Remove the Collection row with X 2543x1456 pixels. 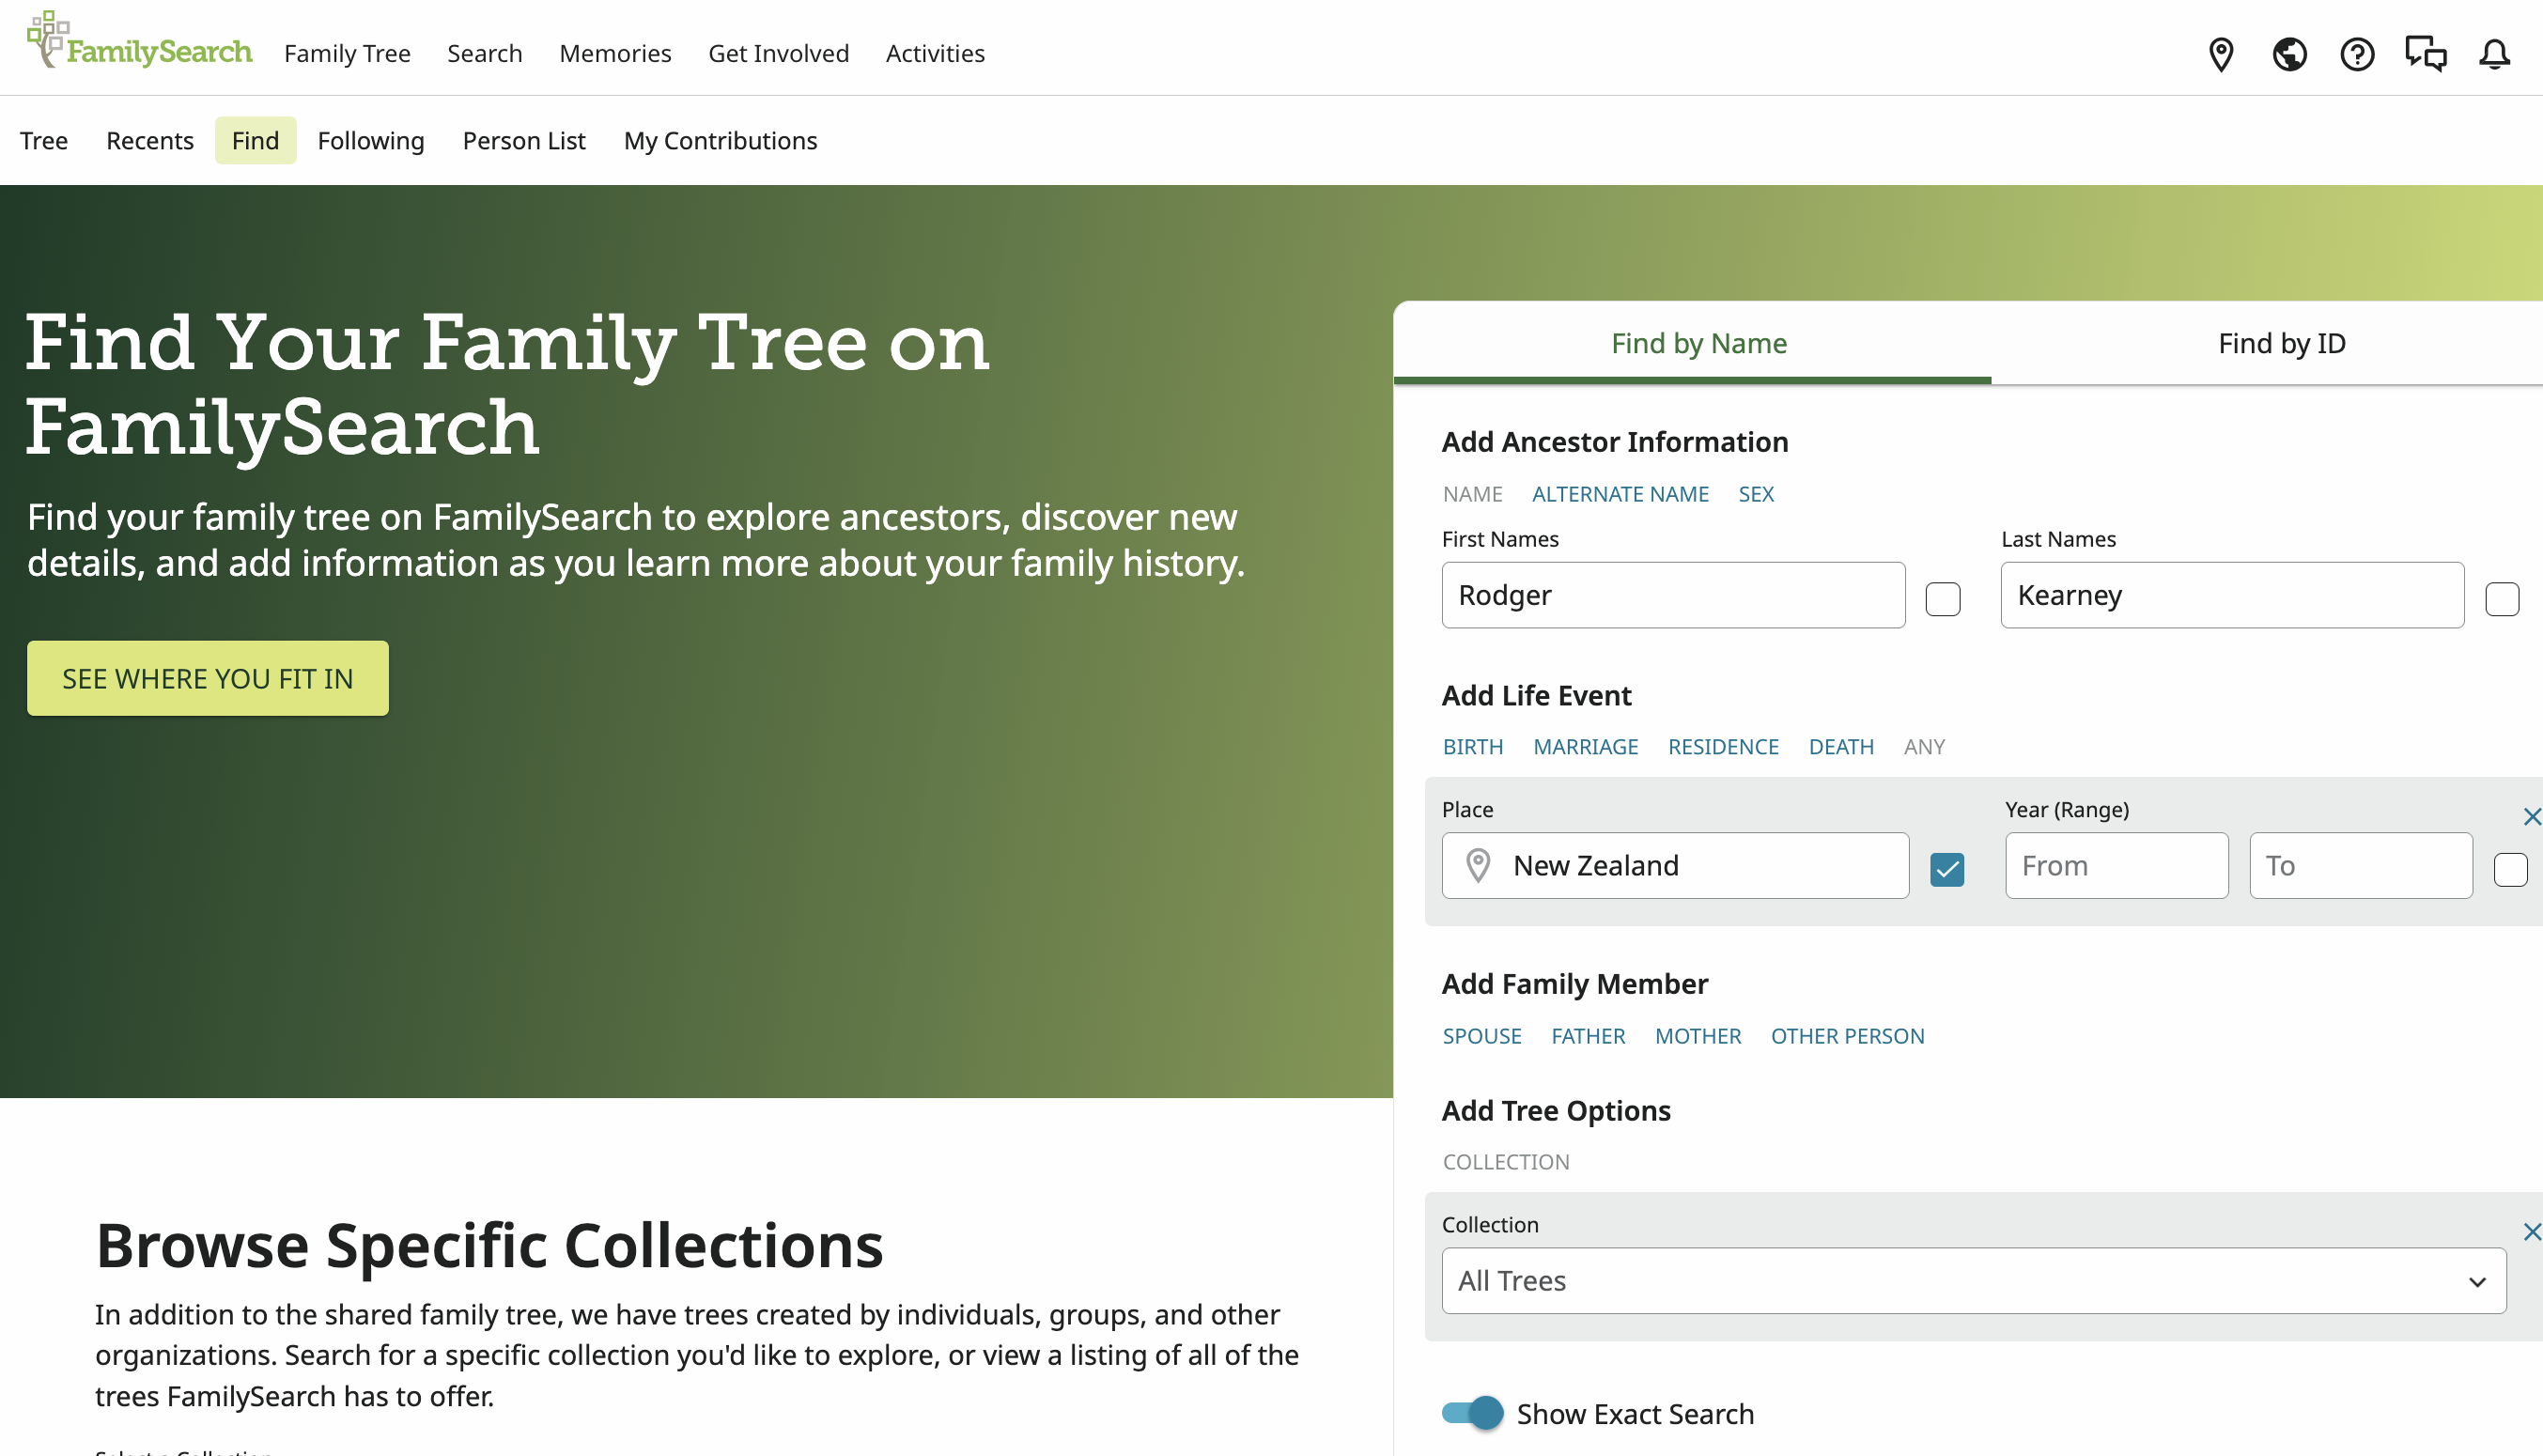pyautogui.click(x=2531, y=1232)
